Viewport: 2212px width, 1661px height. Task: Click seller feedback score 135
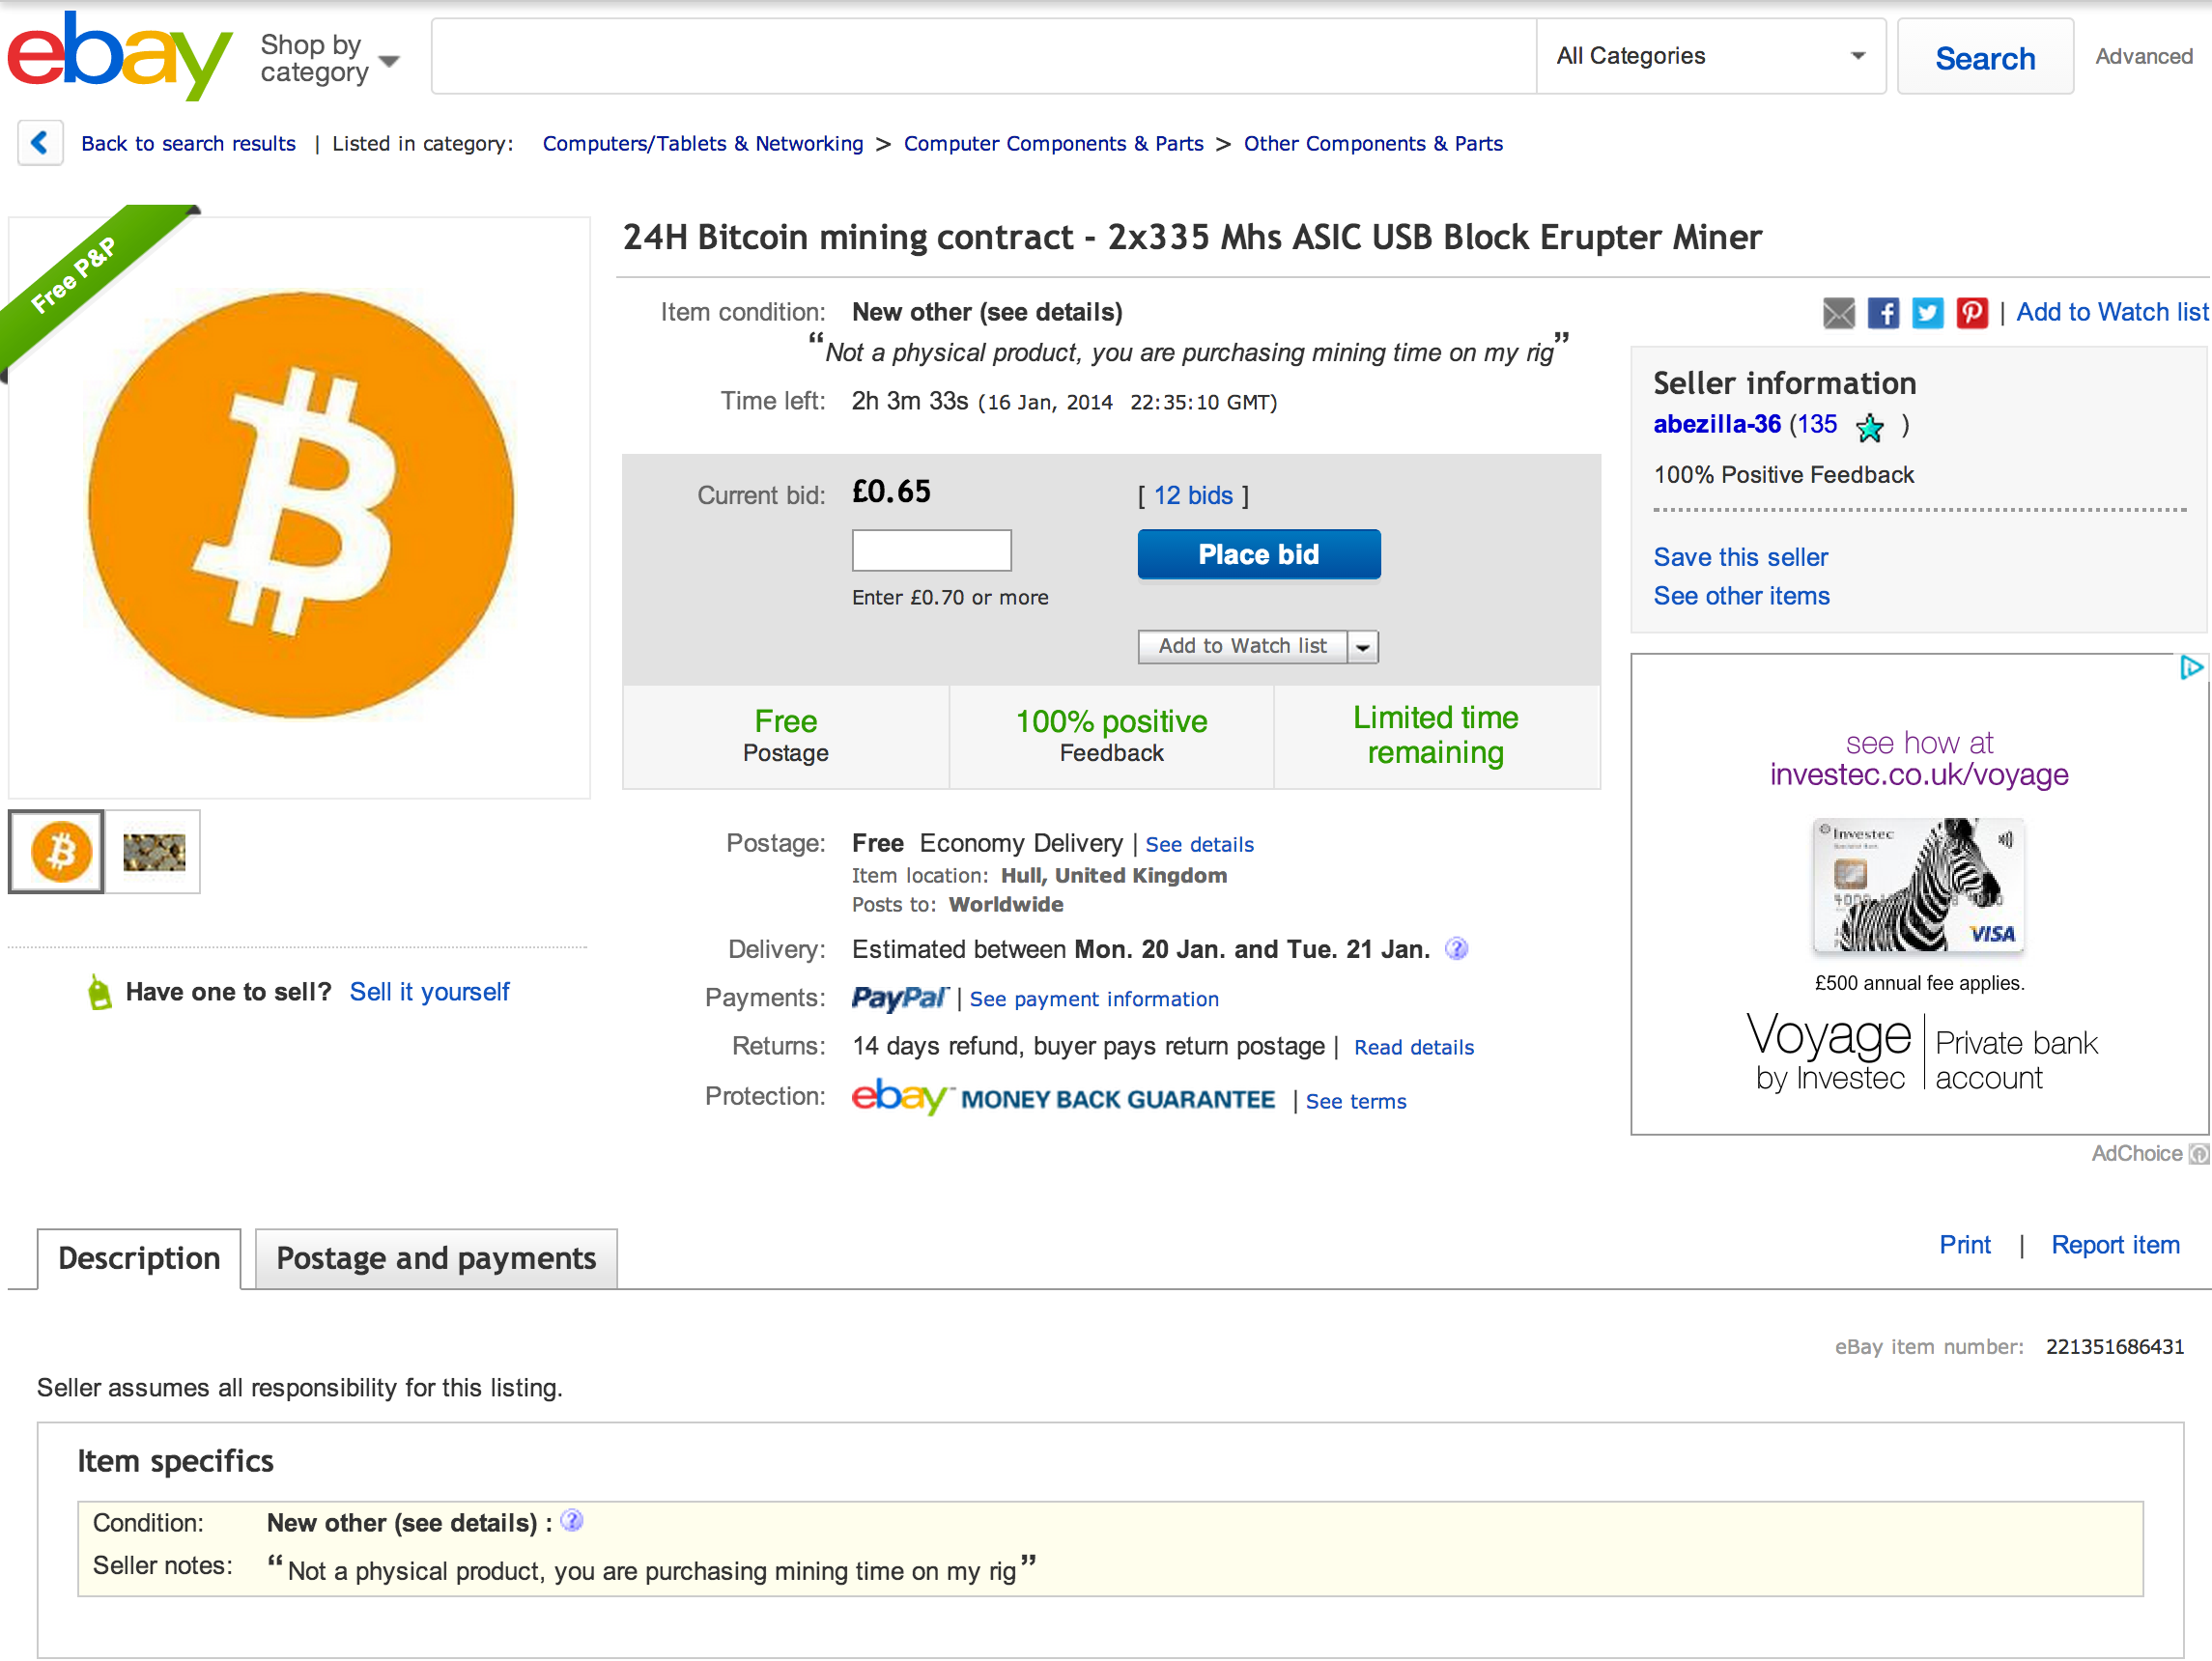tap(1817, 424)
